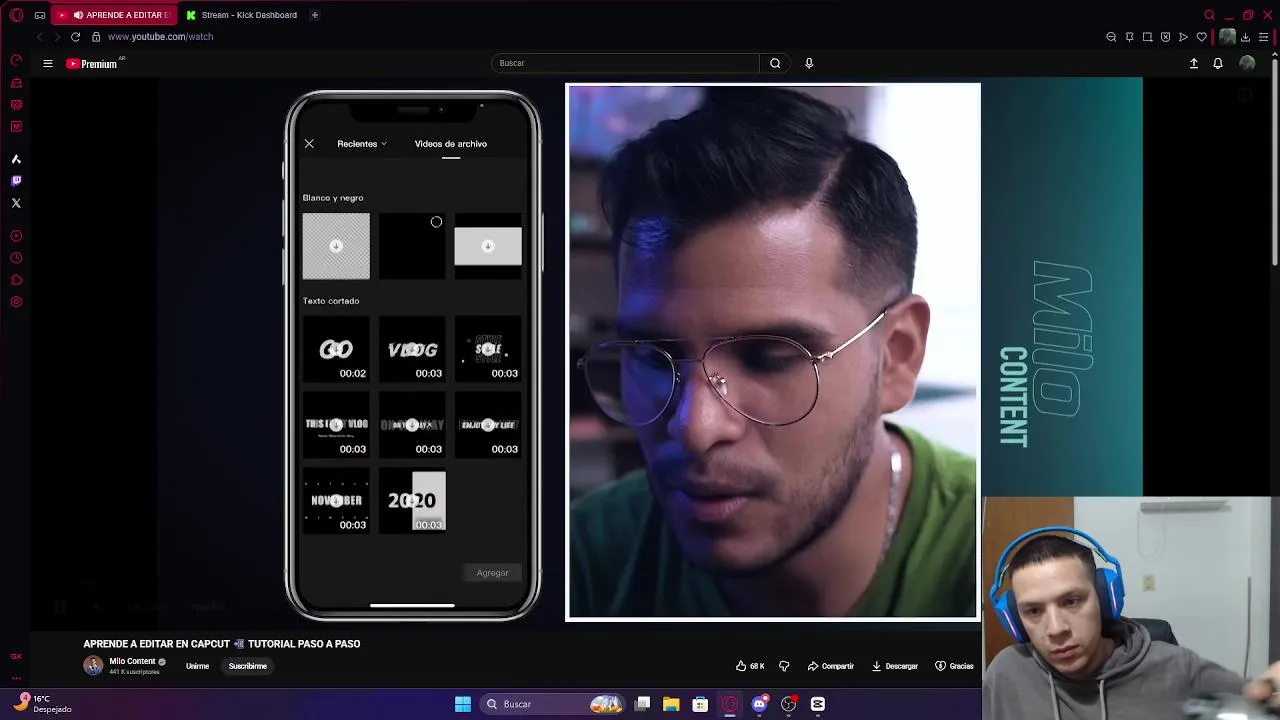Click the zoom-out magnifier in address bar
Screen dimensions: 1280x720
pyautogui.click(x=1111, y=37)
